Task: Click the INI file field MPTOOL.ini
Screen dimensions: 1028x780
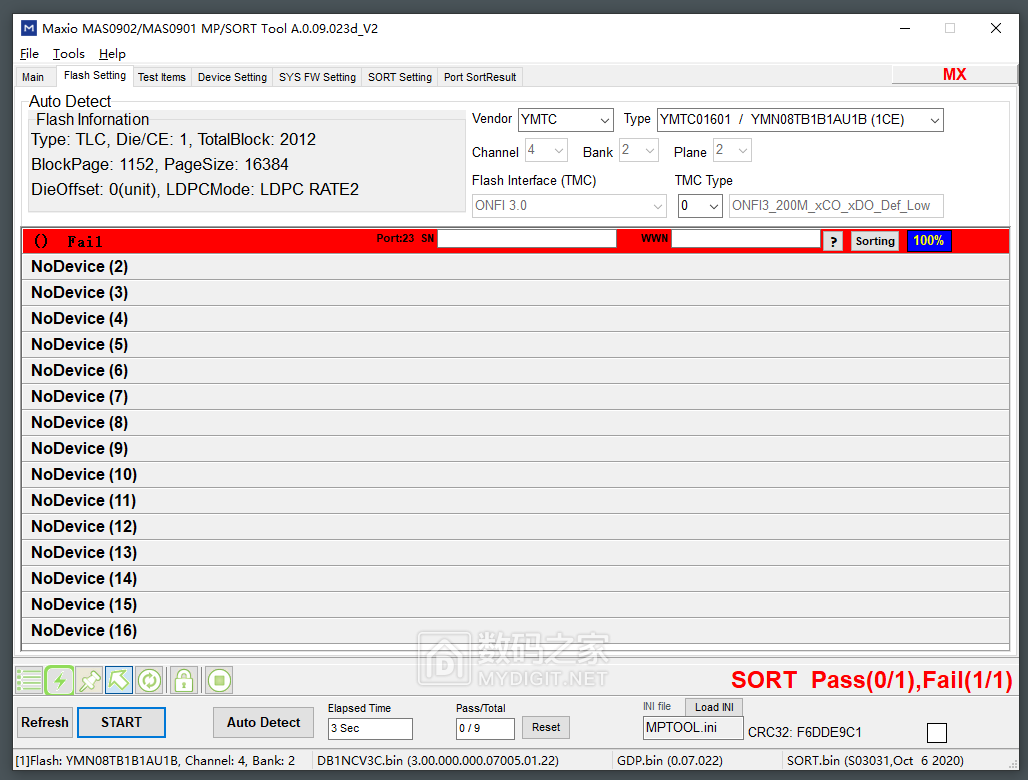Action: (x=693, y=728)
